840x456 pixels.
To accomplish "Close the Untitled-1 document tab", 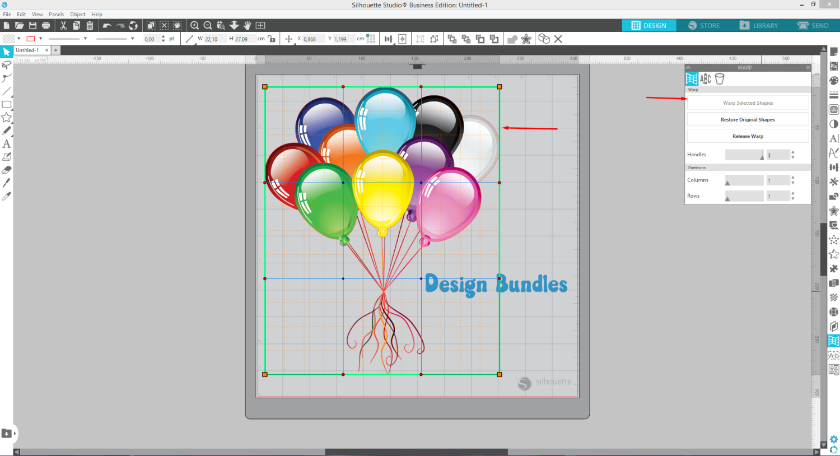I will coord(47,50).
